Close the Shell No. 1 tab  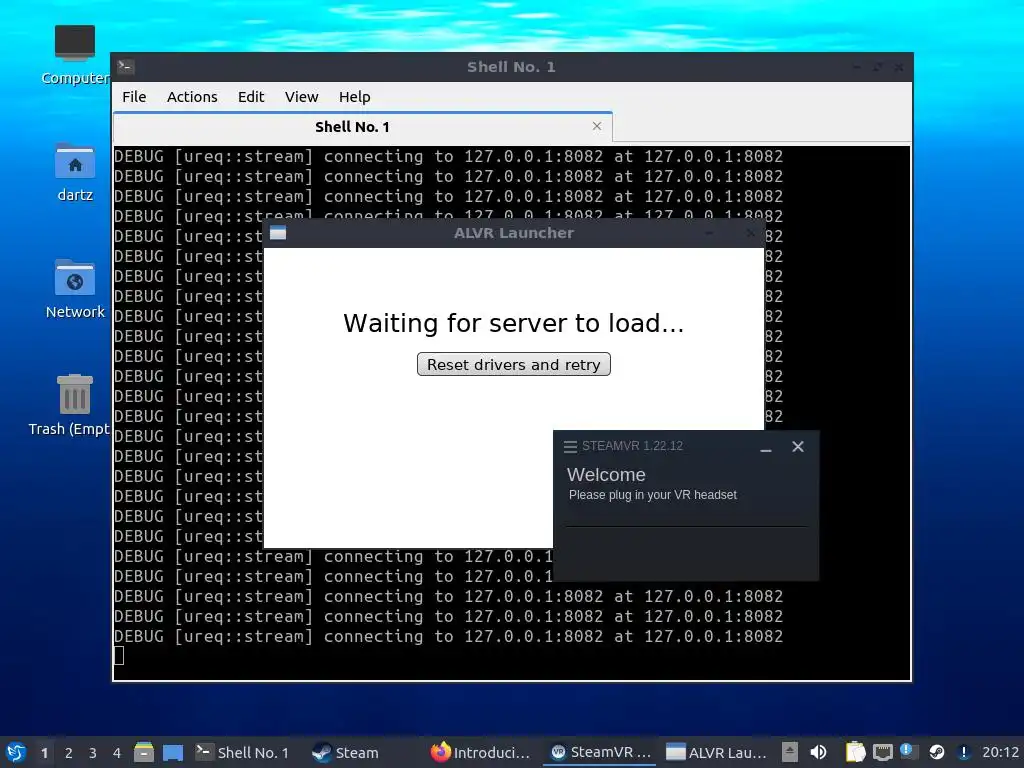click(596, 126)
